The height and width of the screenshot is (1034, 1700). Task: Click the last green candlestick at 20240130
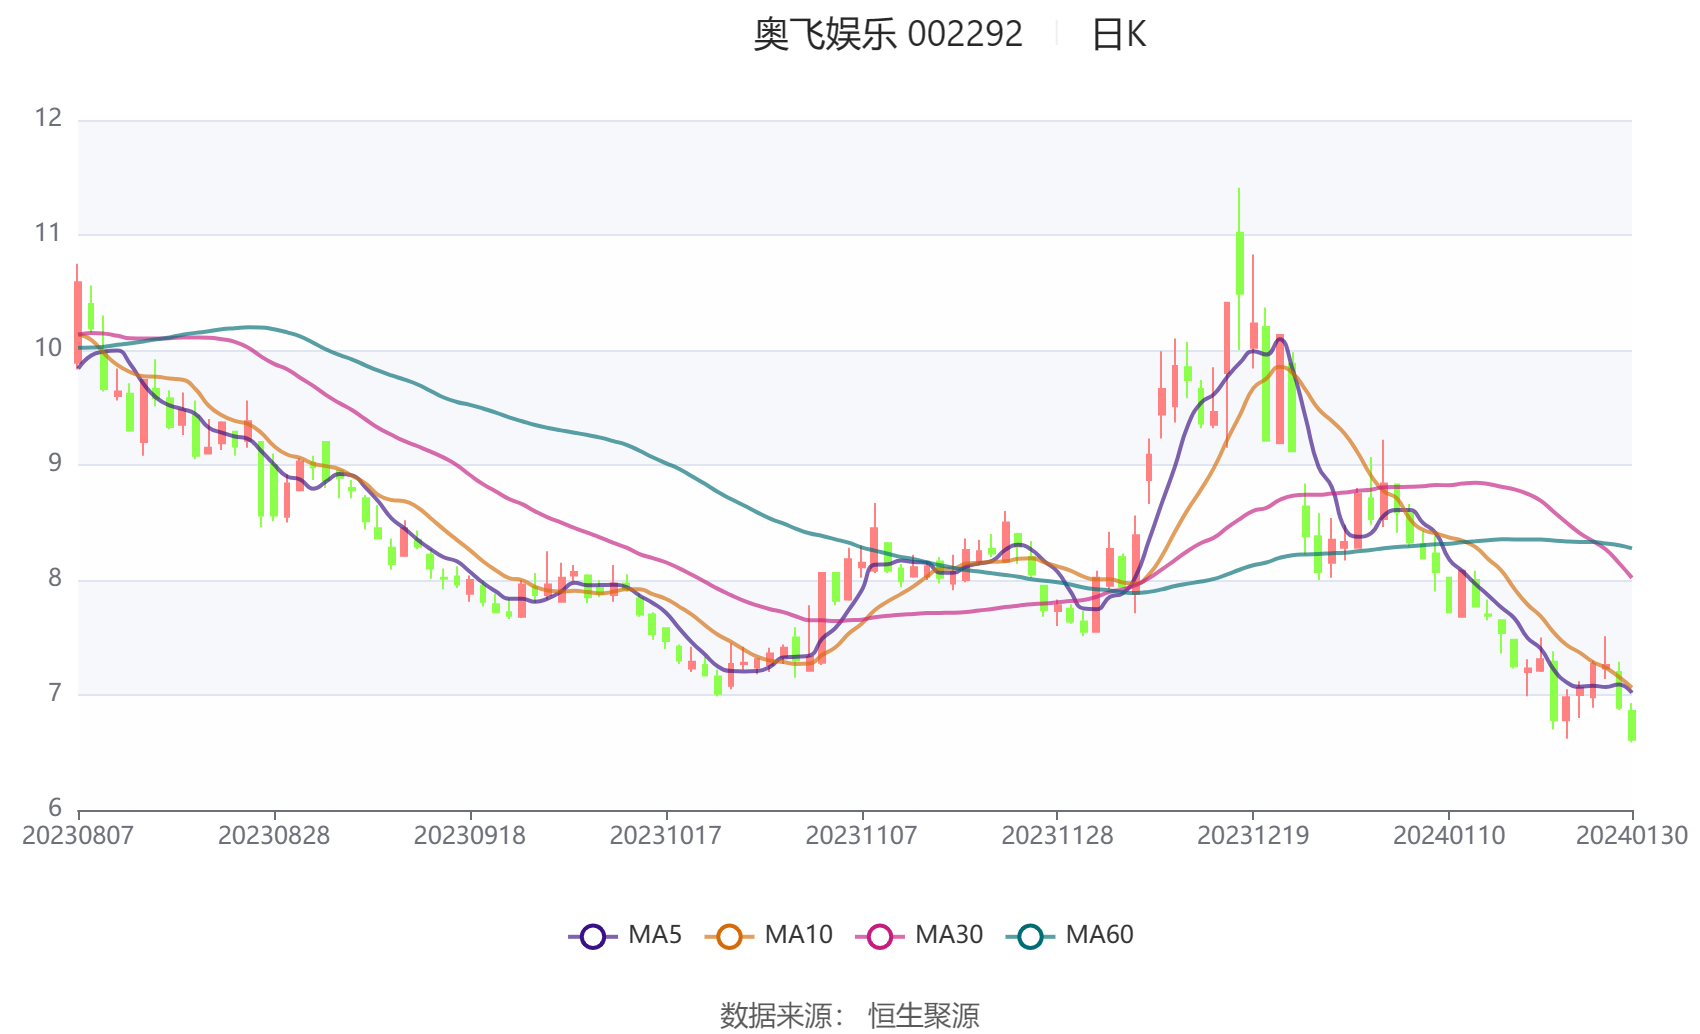coord(1632,725)
